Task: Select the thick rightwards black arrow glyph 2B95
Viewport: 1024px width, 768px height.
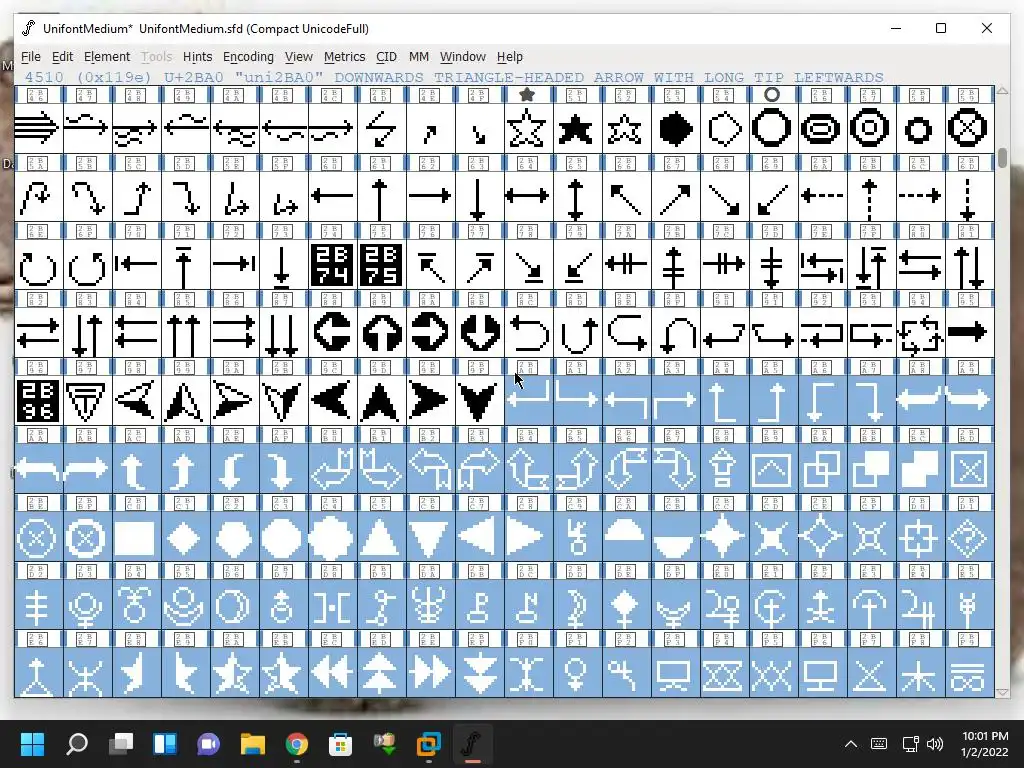Action: (x=968, y=332)
